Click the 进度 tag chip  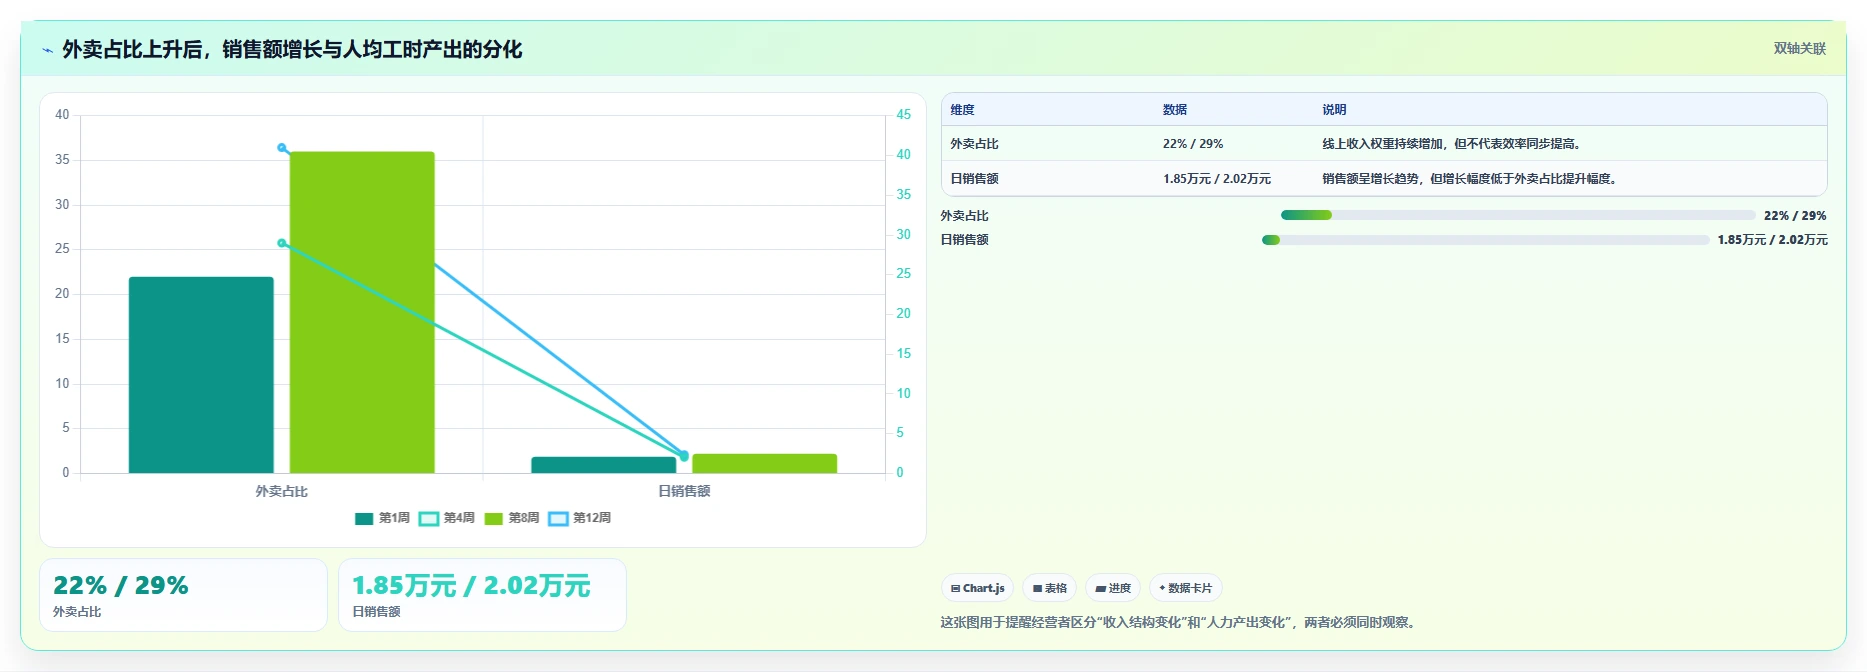[x=1113, y=588]
